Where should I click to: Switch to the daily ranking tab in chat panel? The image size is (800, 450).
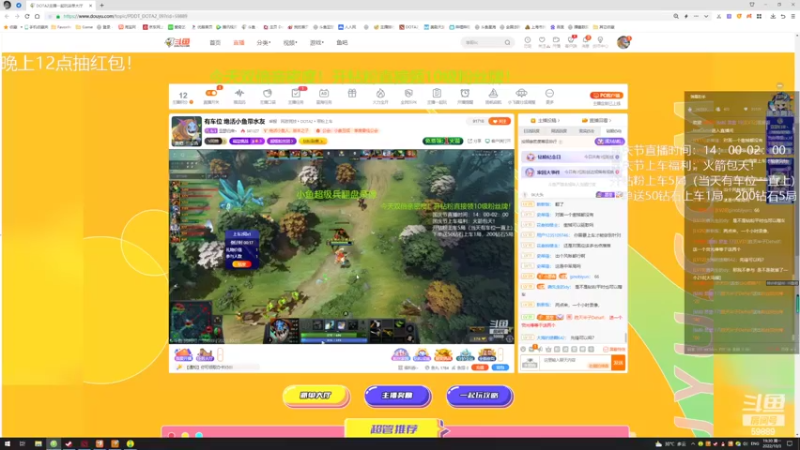[x=531, y=131]
